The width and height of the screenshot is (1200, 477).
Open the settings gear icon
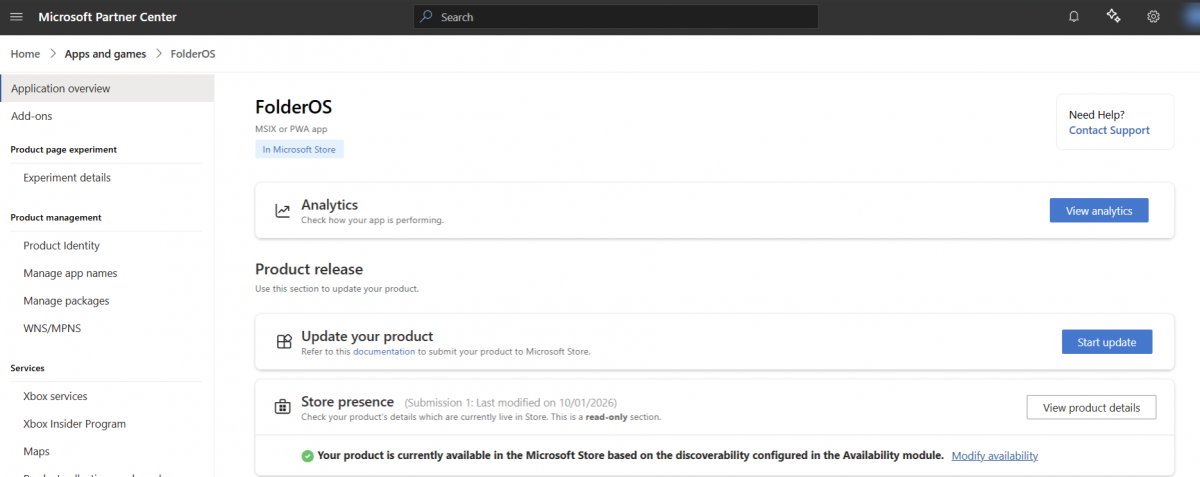(x=1153, y=17)
